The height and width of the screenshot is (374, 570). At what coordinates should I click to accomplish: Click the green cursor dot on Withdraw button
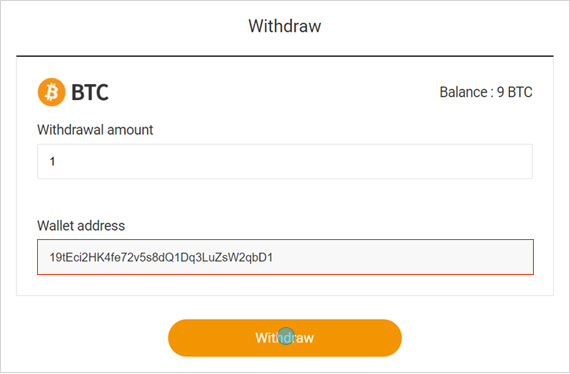286,336
